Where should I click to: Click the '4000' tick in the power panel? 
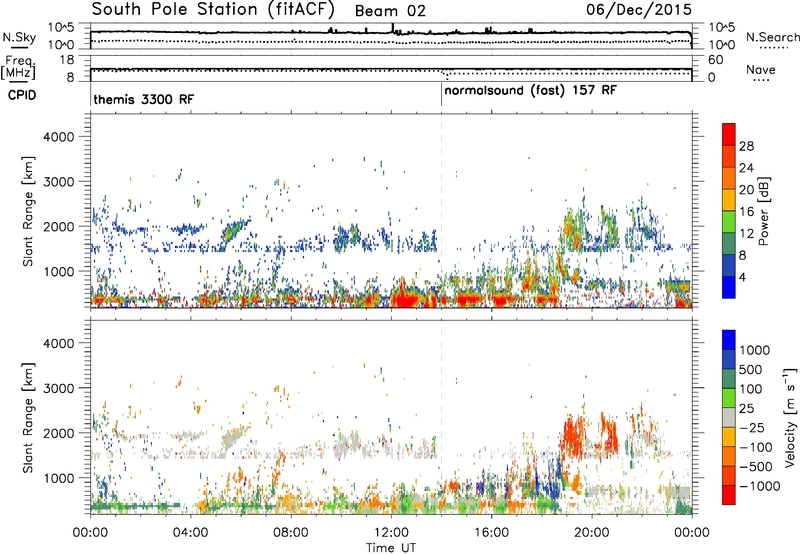click(59, 137)
